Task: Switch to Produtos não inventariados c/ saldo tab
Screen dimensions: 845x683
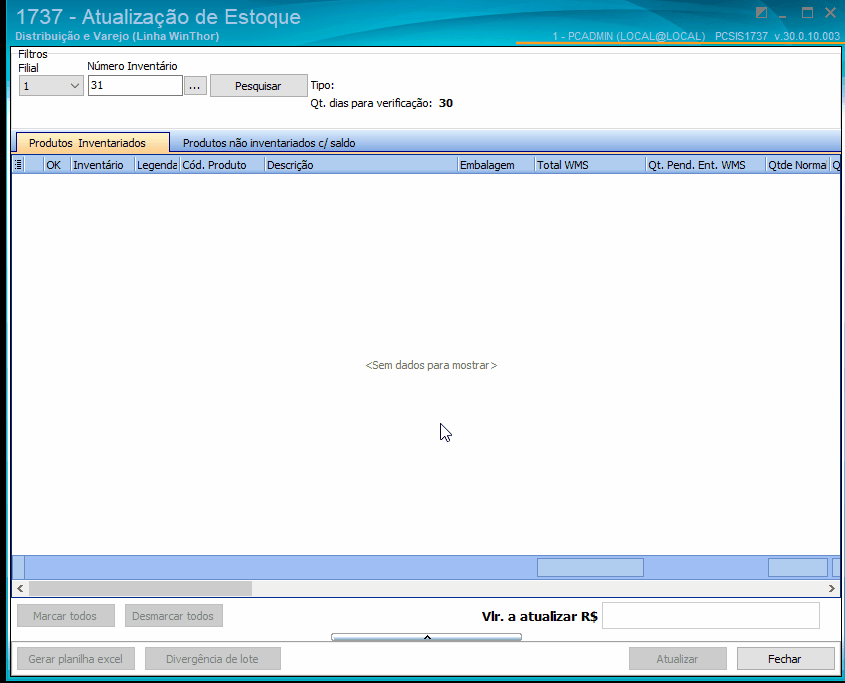Action: click(x=269, y=143)
